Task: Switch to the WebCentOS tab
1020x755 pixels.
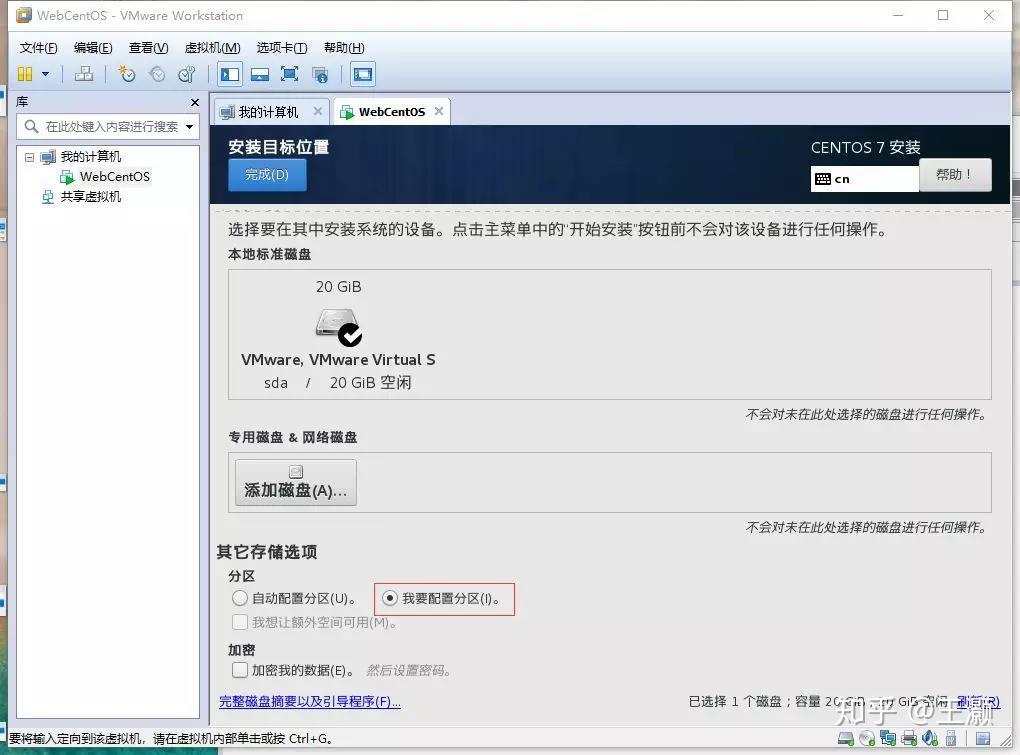Action: pos(392,112)
